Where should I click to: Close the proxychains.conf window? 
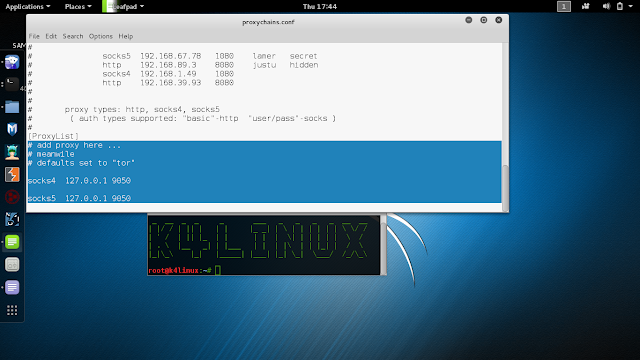[498, 20]
